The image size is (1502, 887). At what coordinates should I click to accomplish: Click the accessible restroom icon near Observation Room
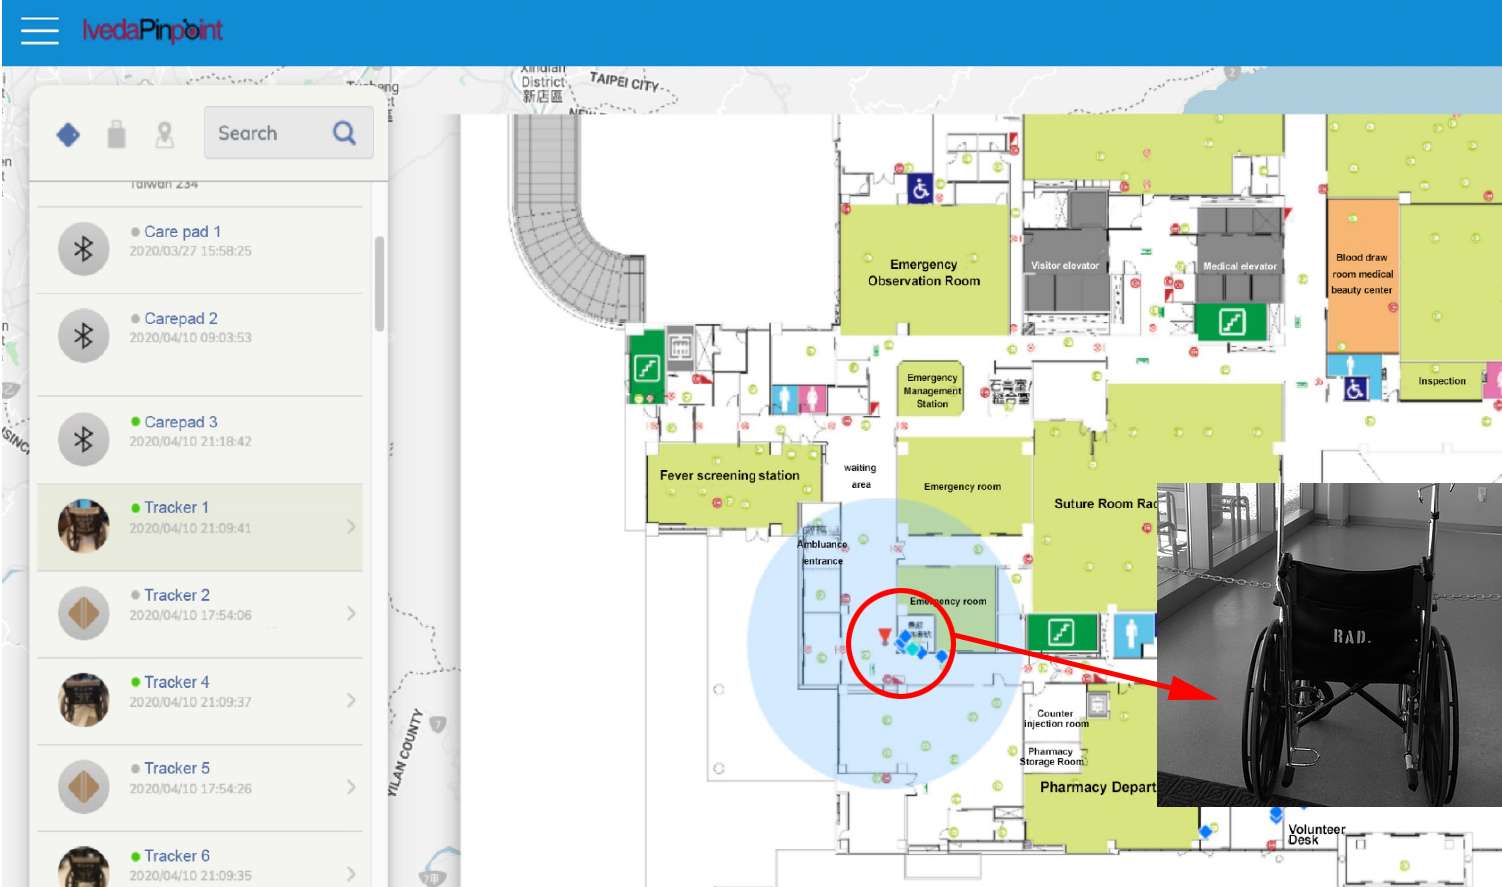[x=921, y=188]
